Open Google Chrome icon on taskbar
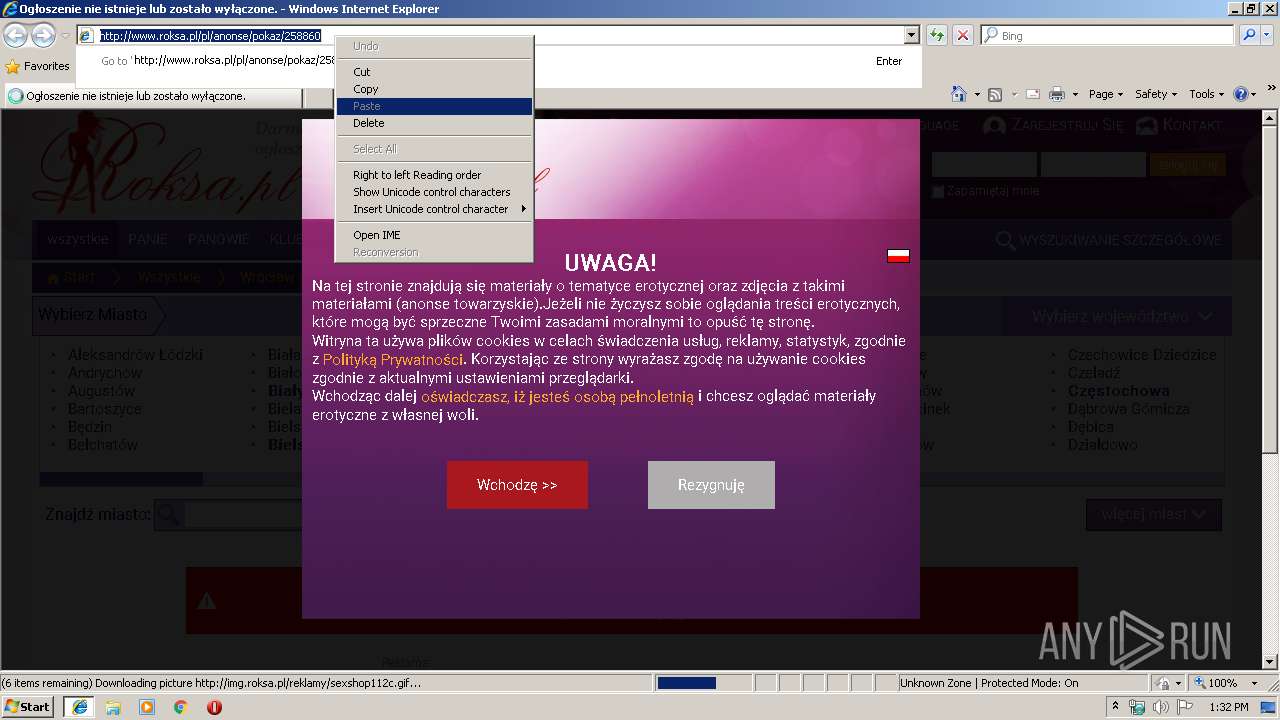1280x720 pixels. pyautogui.click(x=181, y=707)
